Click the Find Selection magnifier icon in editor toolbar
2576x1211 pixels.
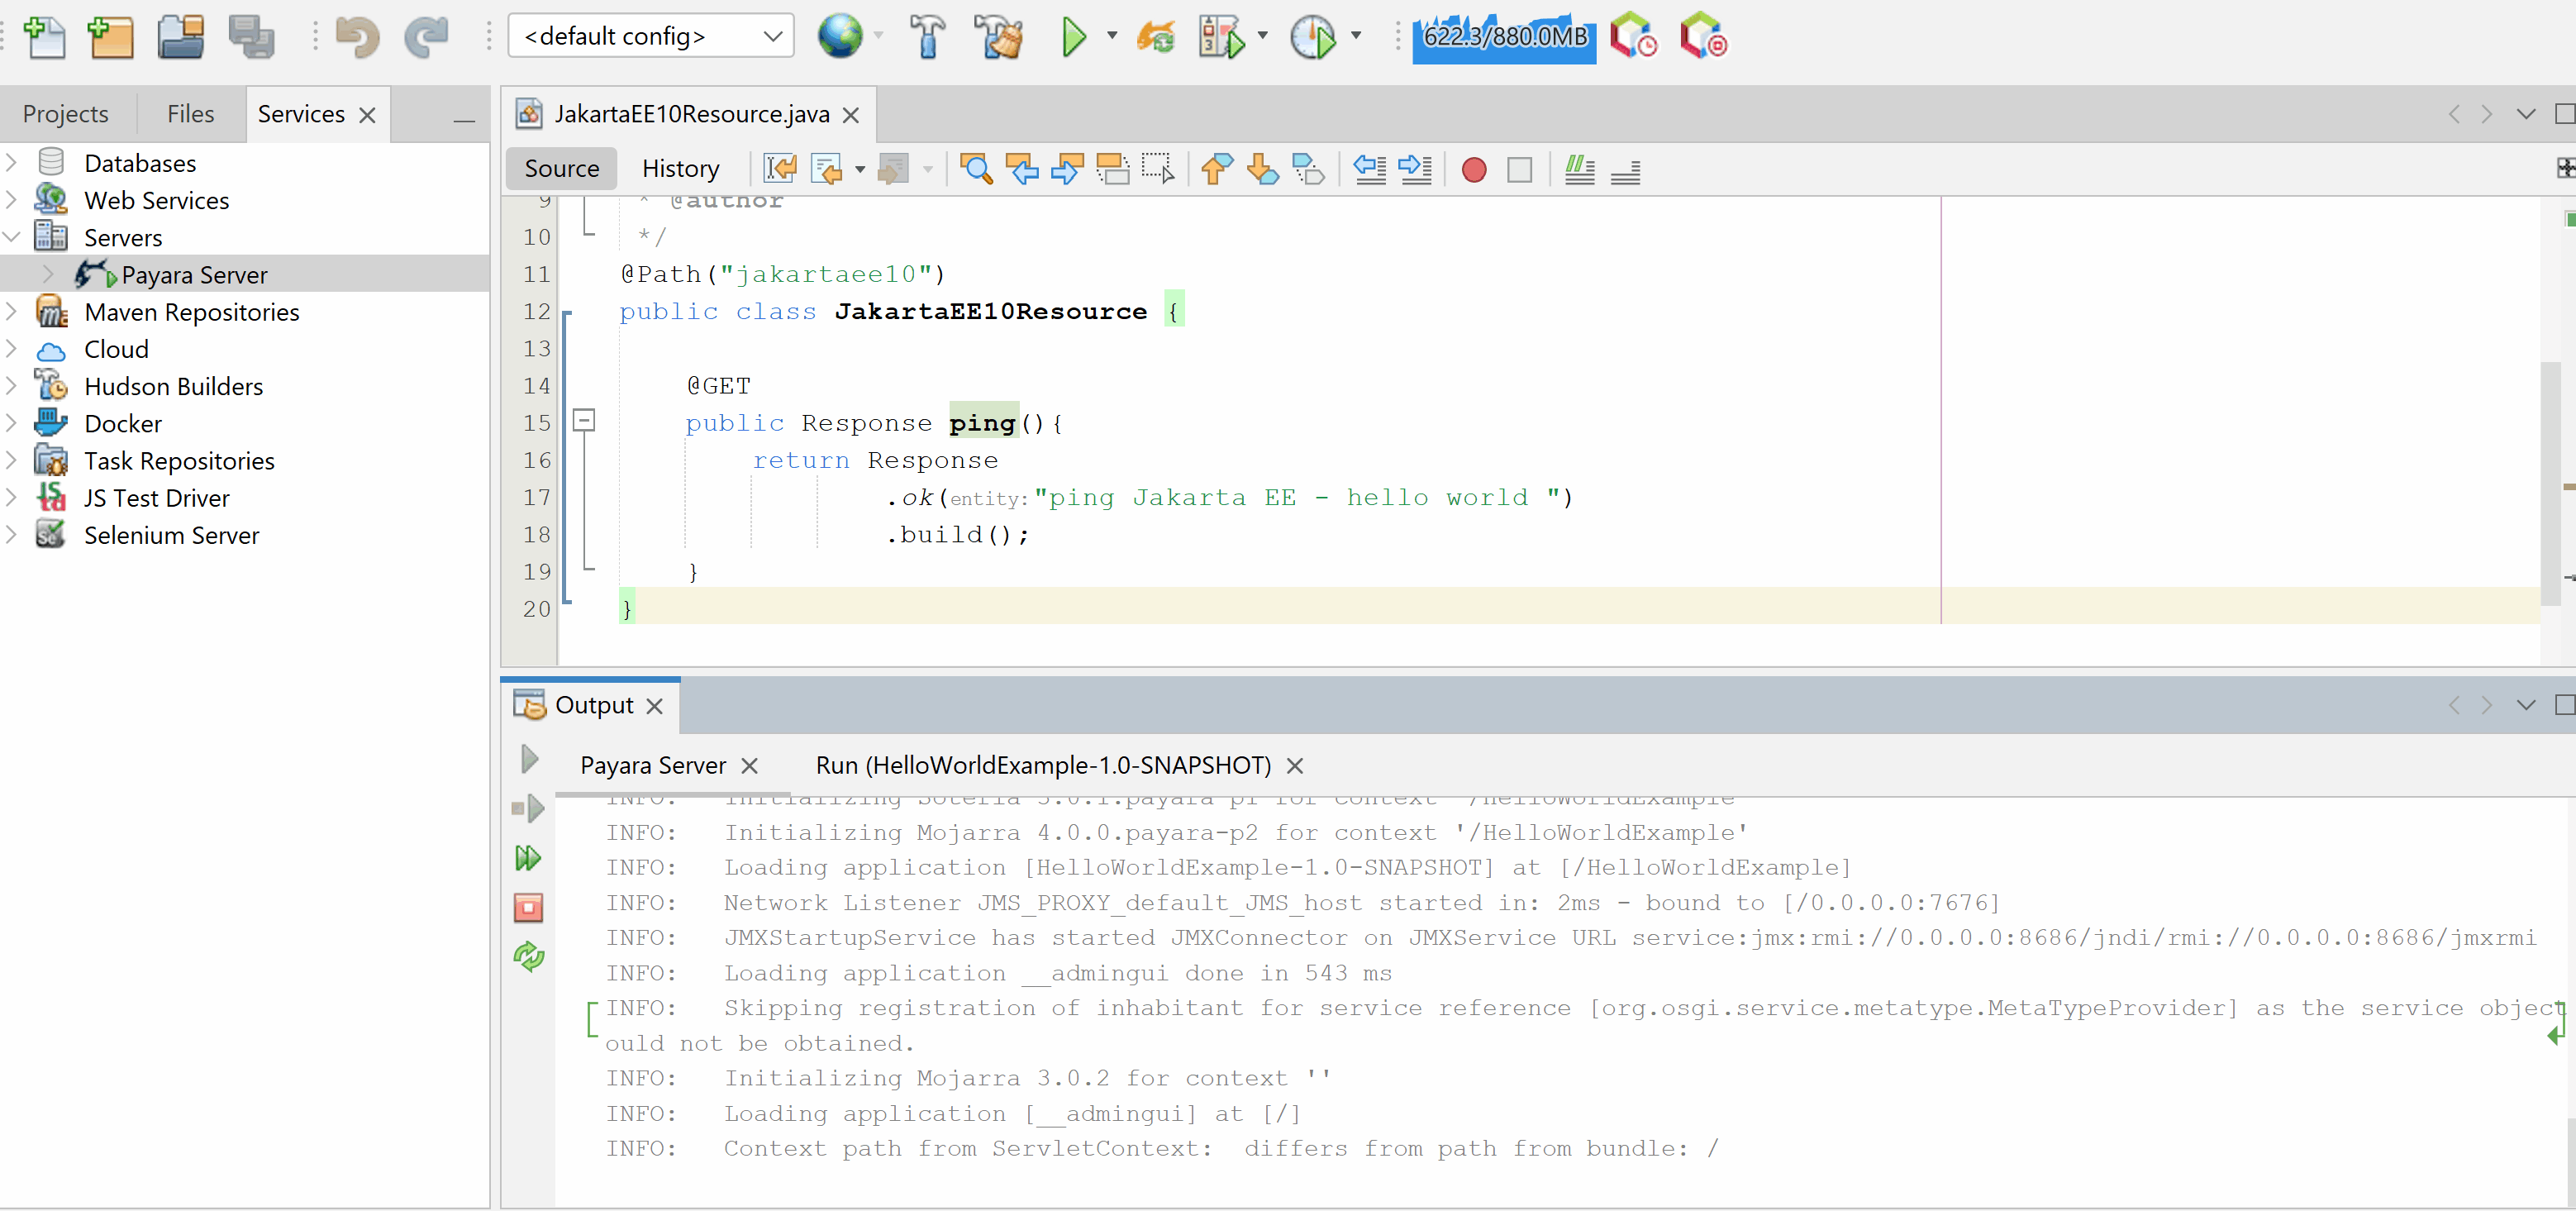[975, 169]
